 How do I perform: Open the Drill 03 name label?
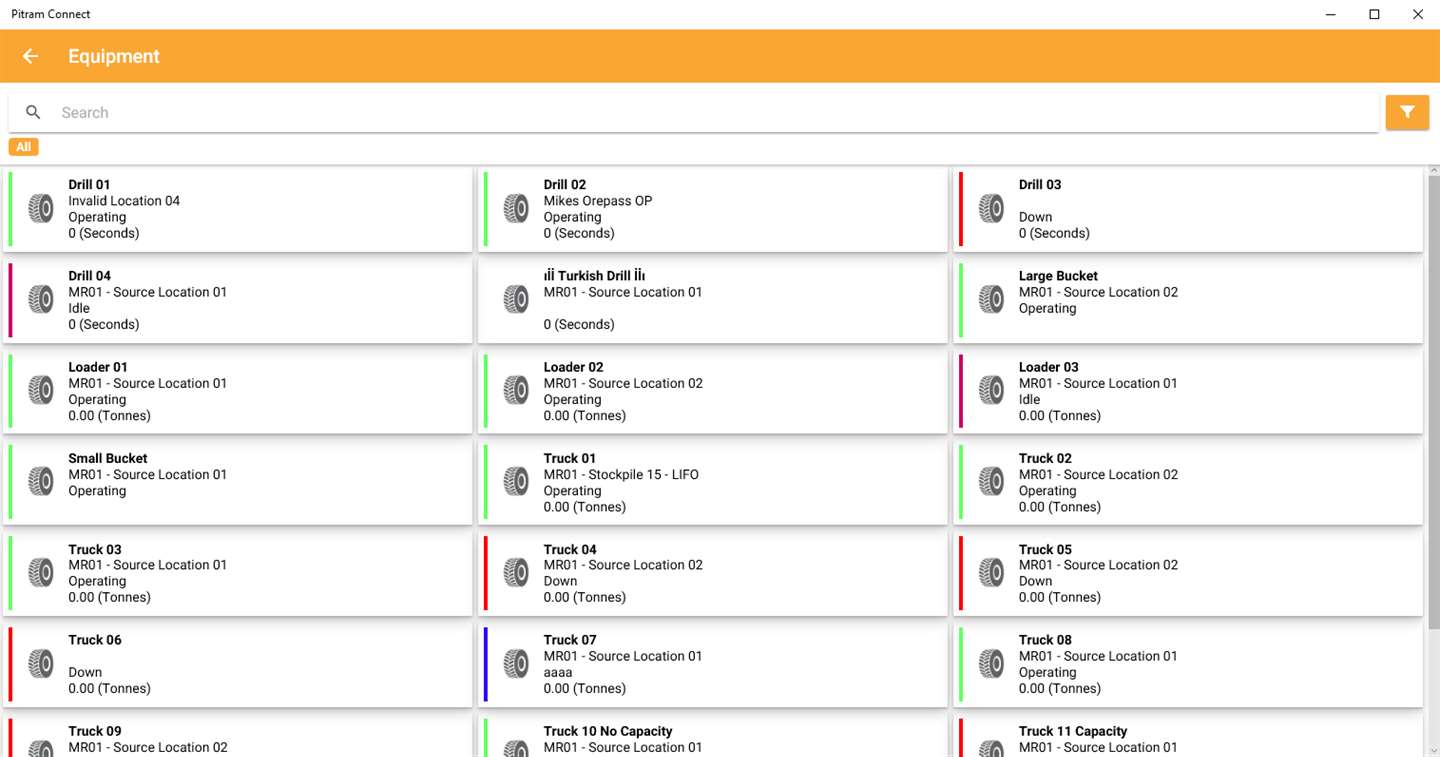click(x=1040, y=184)
